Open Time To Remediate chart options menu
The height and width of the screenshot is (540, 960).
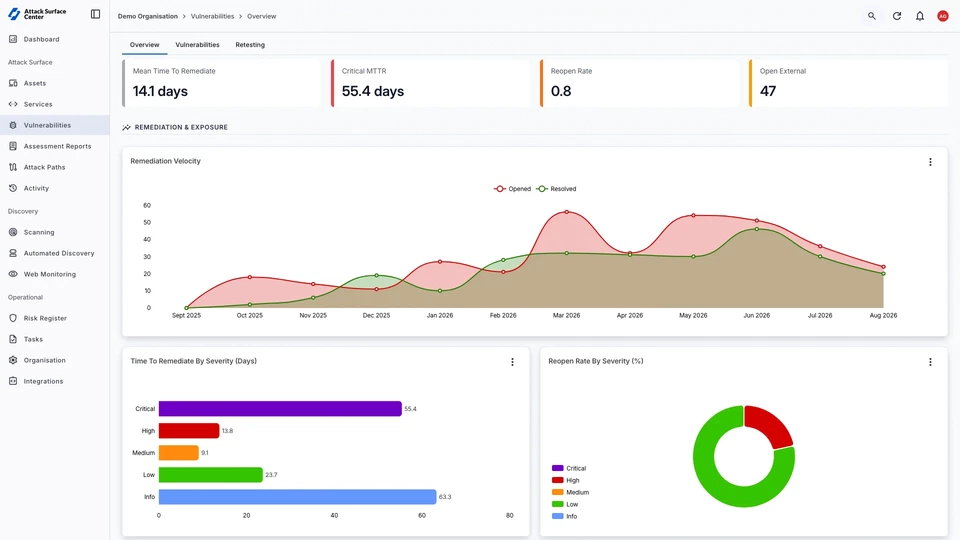pos(512,362)
